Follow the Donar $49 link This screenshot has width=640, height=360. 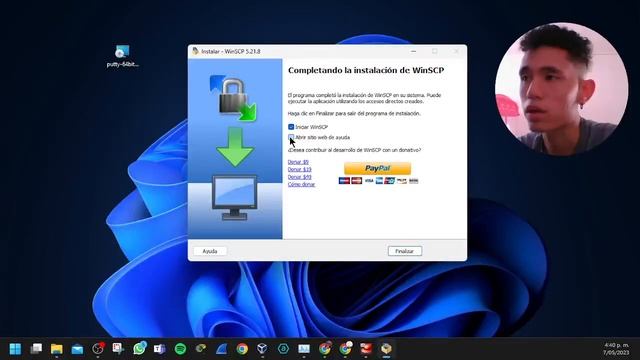(x=300, y=177)
